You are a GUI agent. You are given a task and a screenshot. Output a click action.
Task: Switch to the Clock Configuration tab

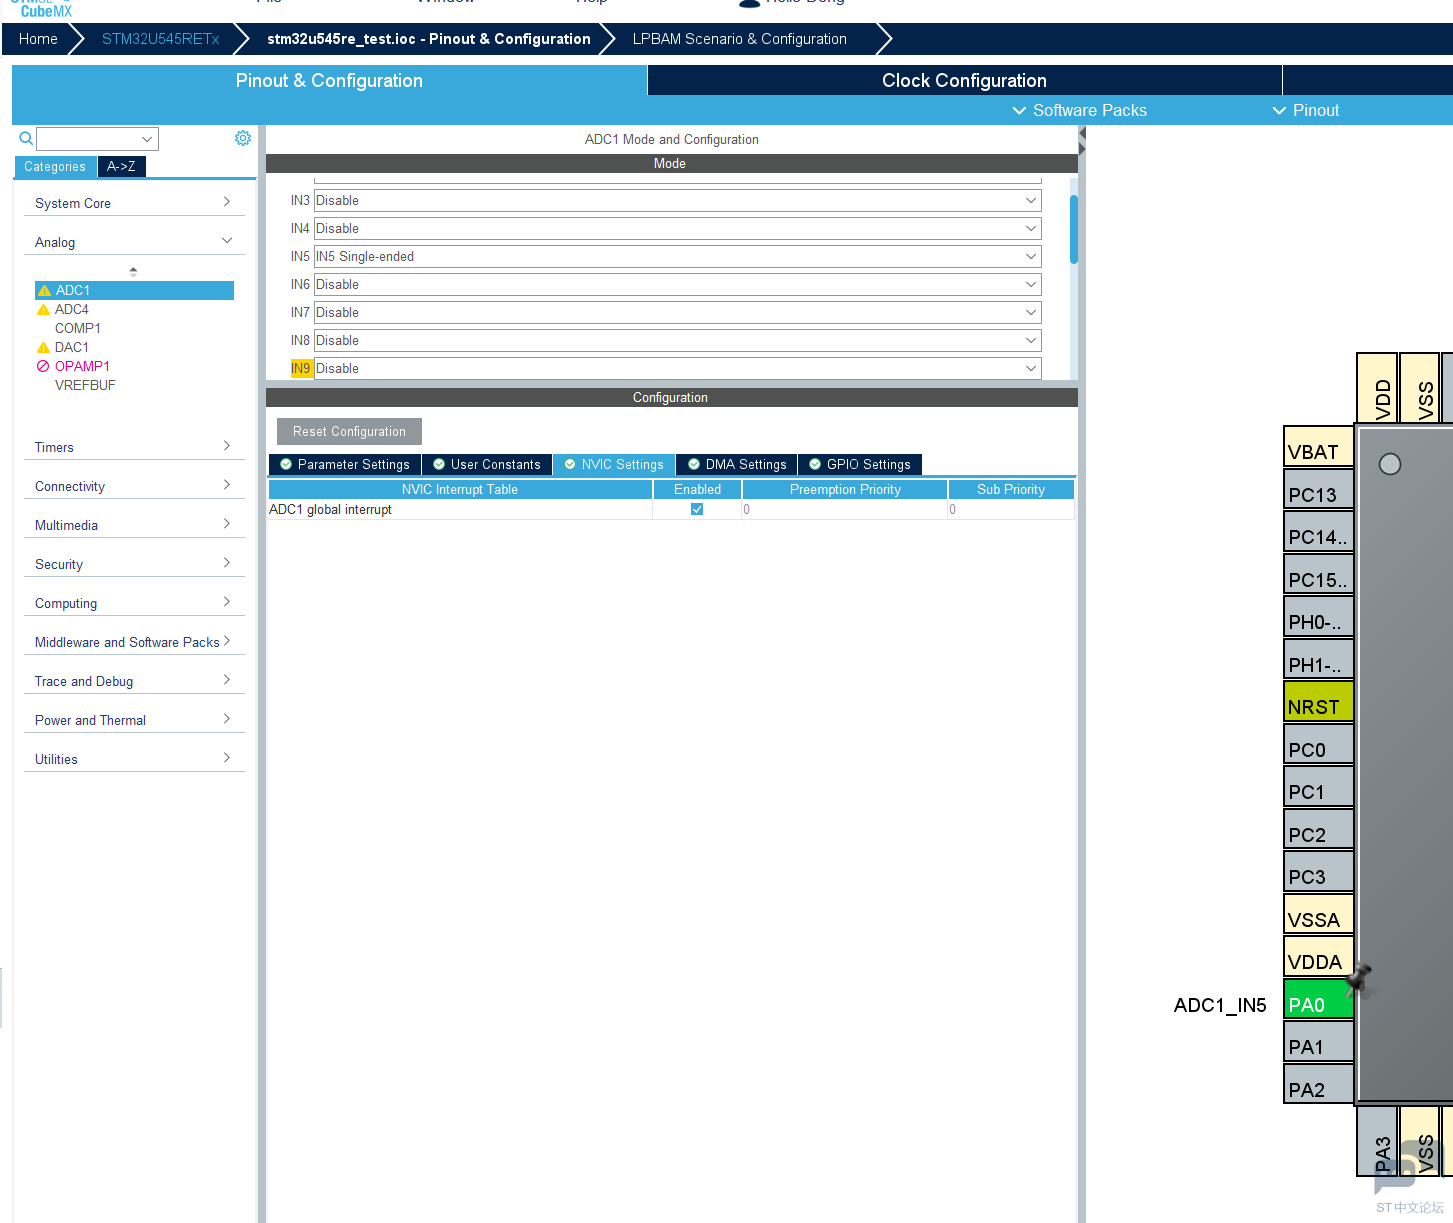pyautogui.click(x=964, y=81)
